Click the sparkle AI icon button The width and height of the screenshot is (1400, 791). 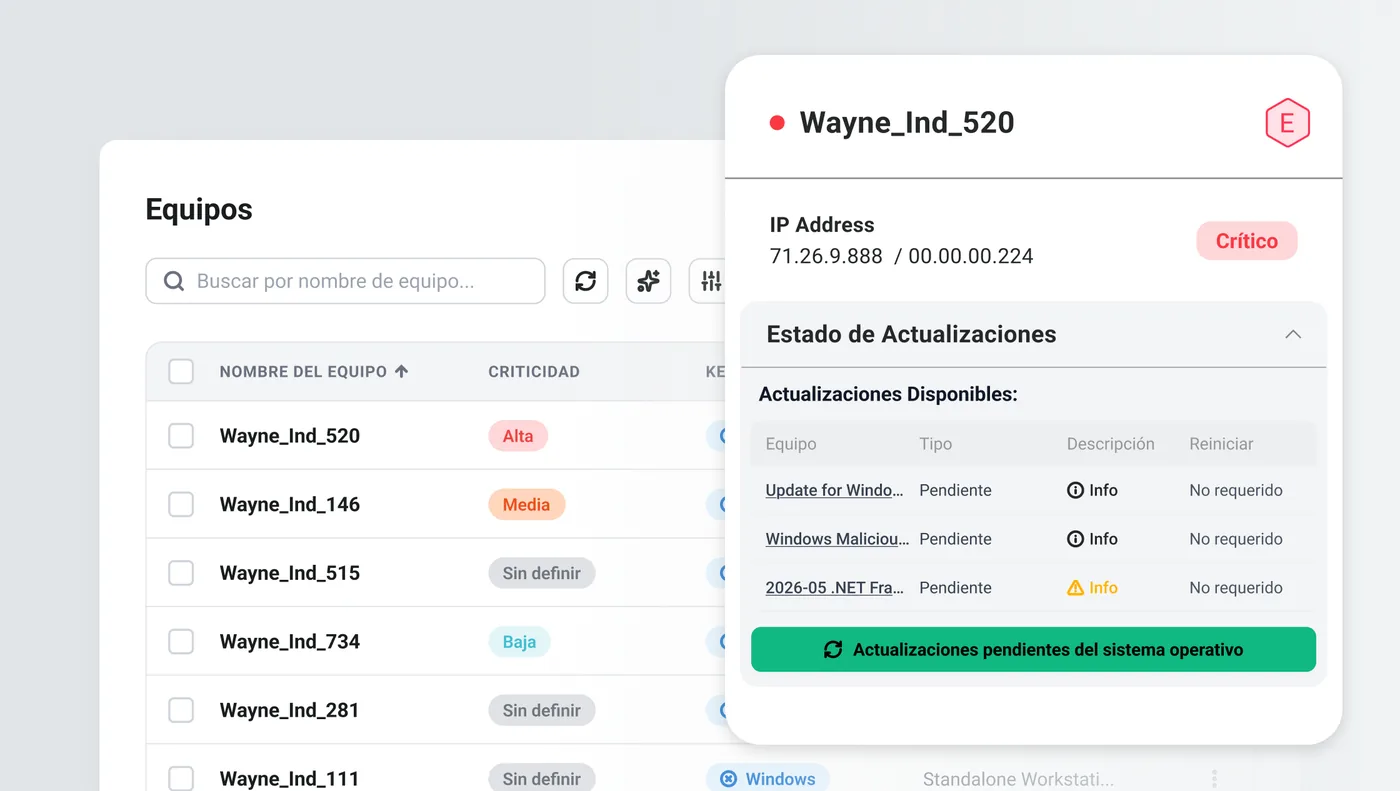click(x=648, y=281)
